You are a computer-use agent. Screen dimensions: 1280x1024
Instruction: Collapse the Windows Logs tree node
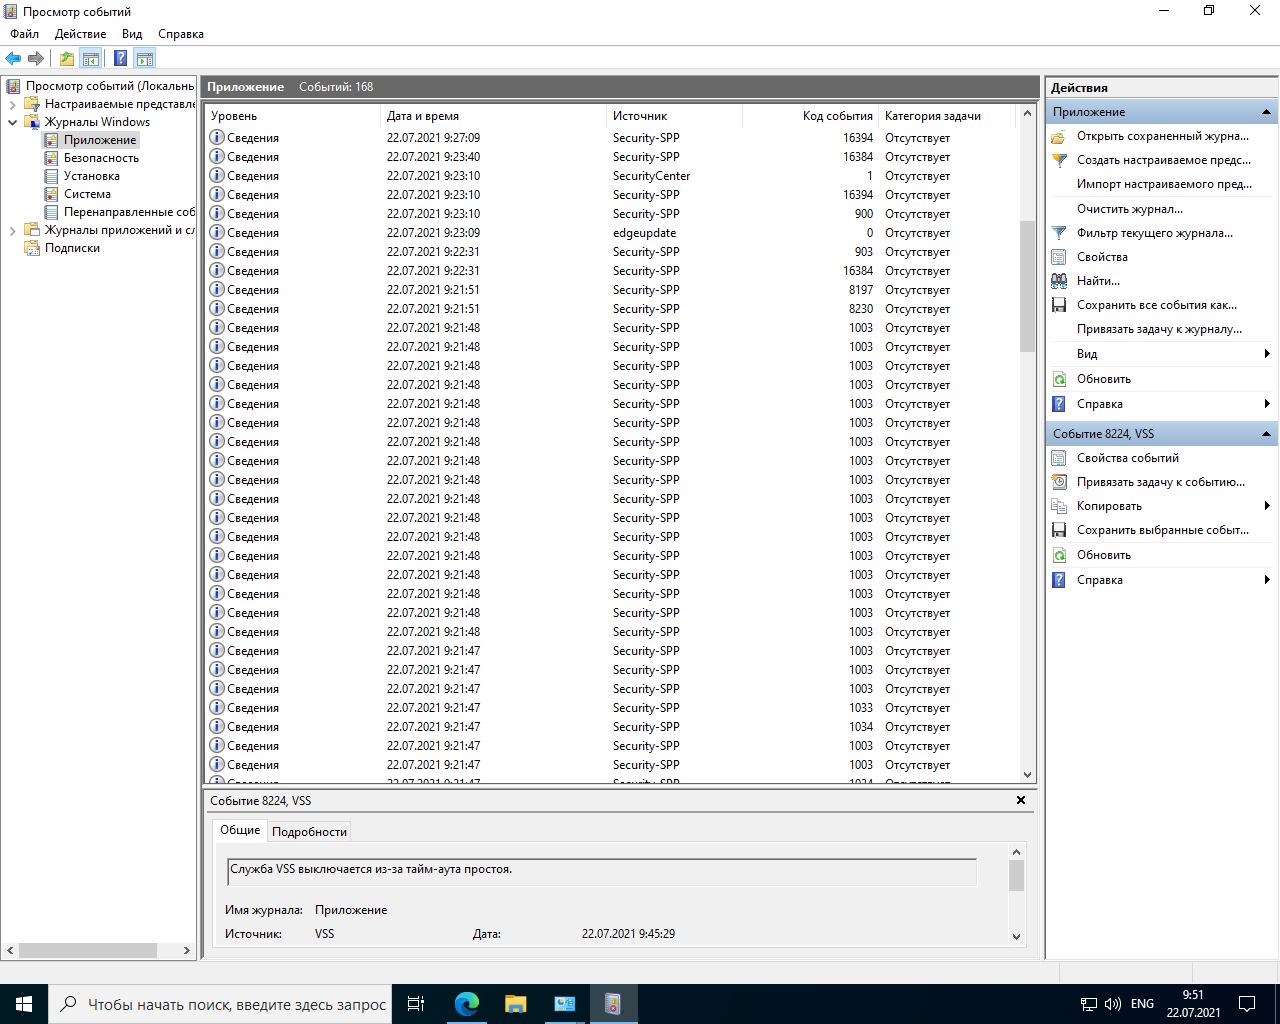[x=12, y=122]
